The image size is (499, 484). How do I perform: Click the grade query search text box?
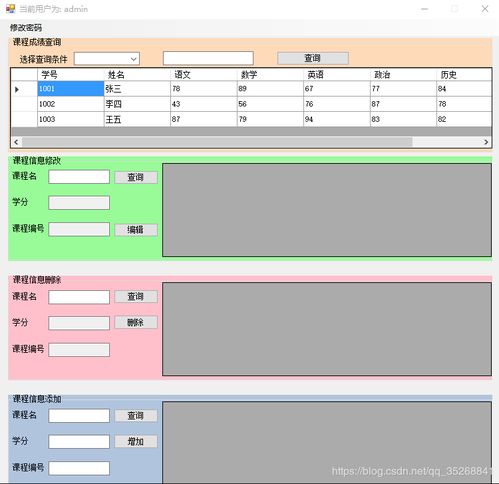pos(208,58)
